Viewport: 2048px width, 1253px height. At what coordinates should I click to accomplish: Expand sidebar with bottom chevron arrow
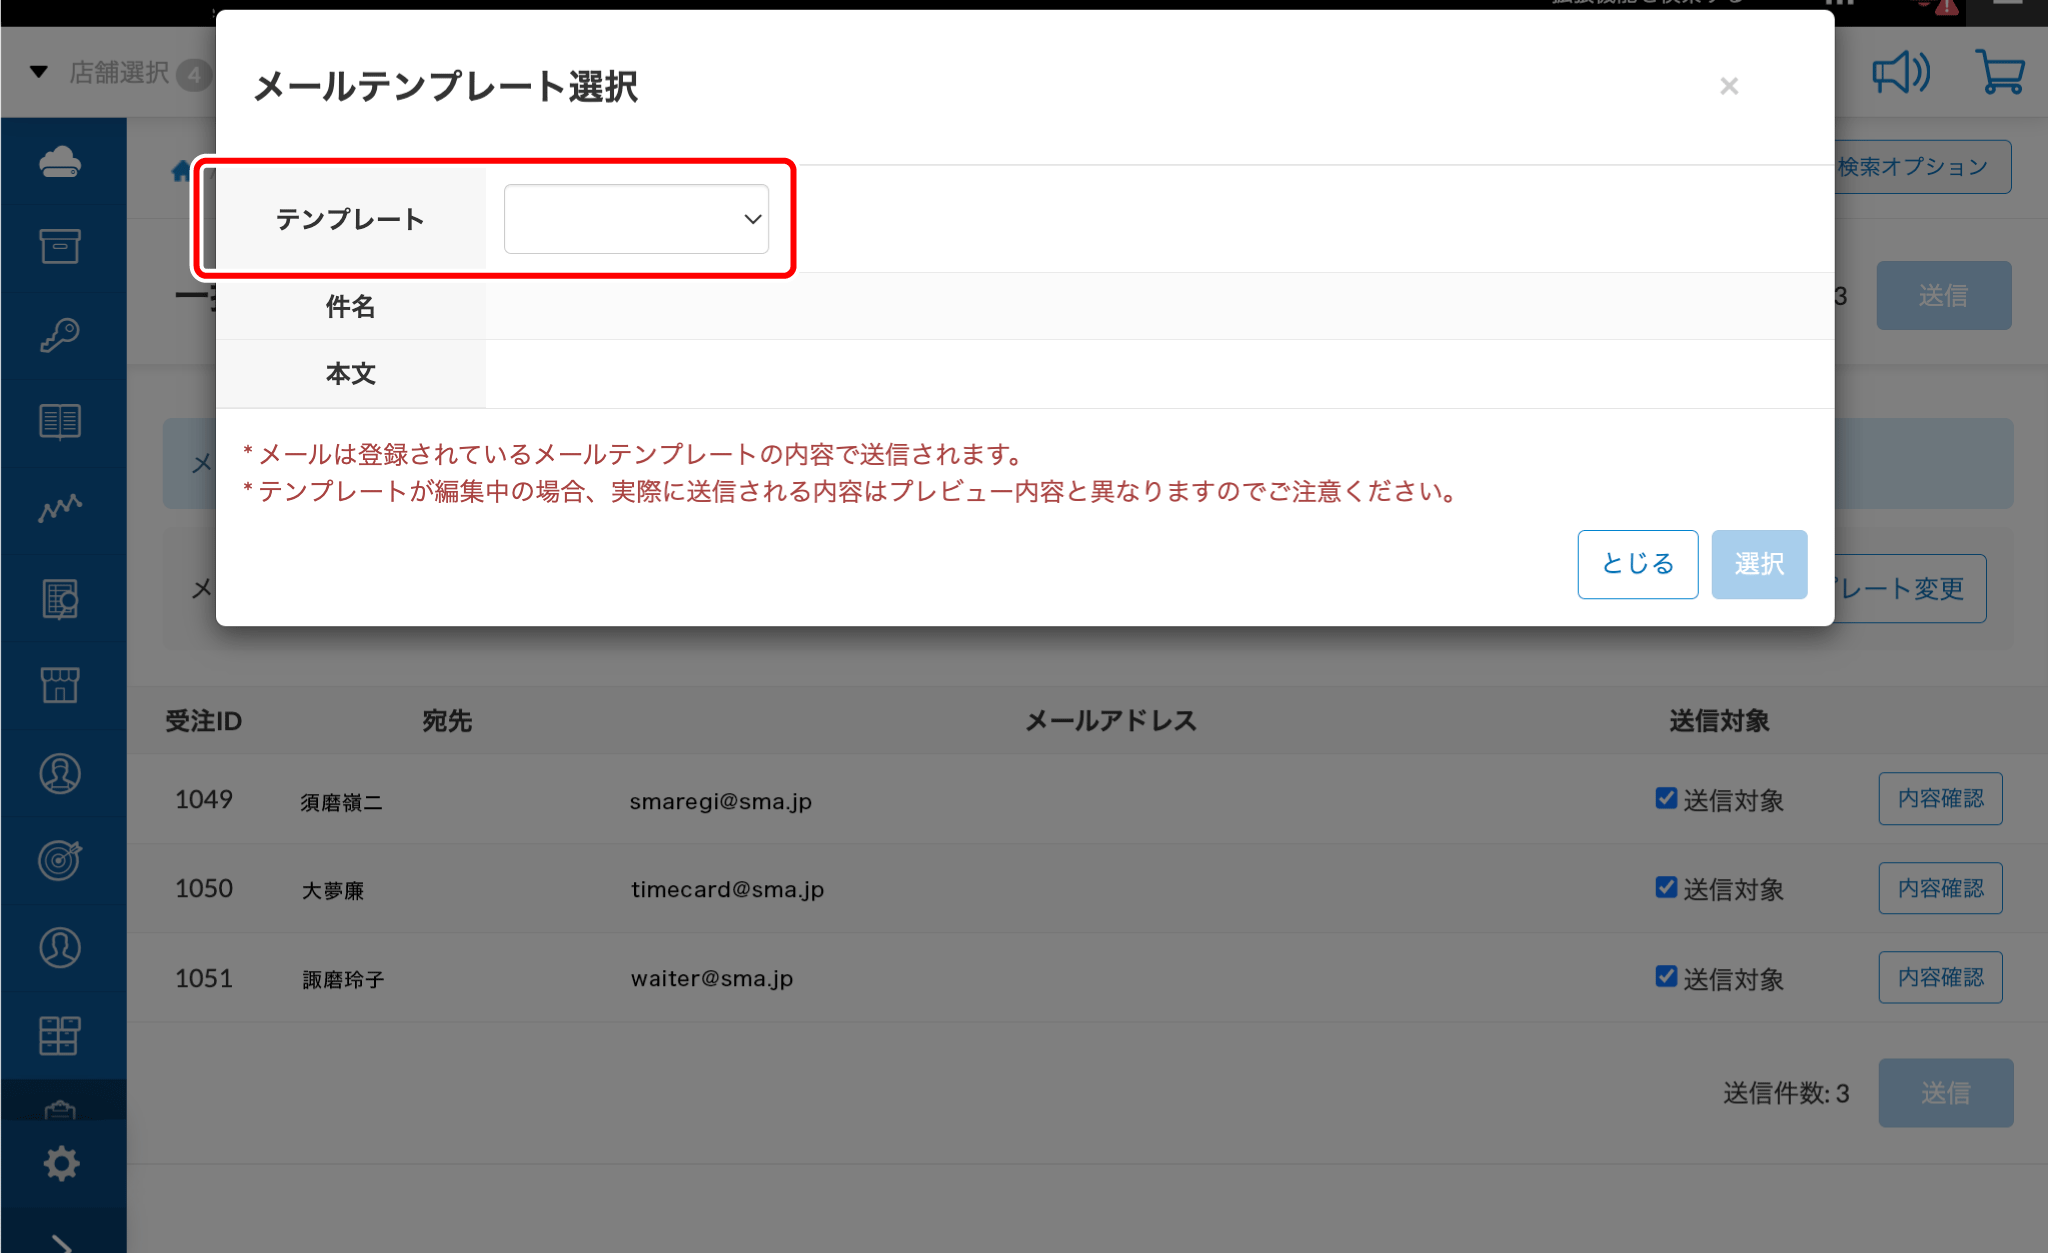click(x=61, y=1244)
